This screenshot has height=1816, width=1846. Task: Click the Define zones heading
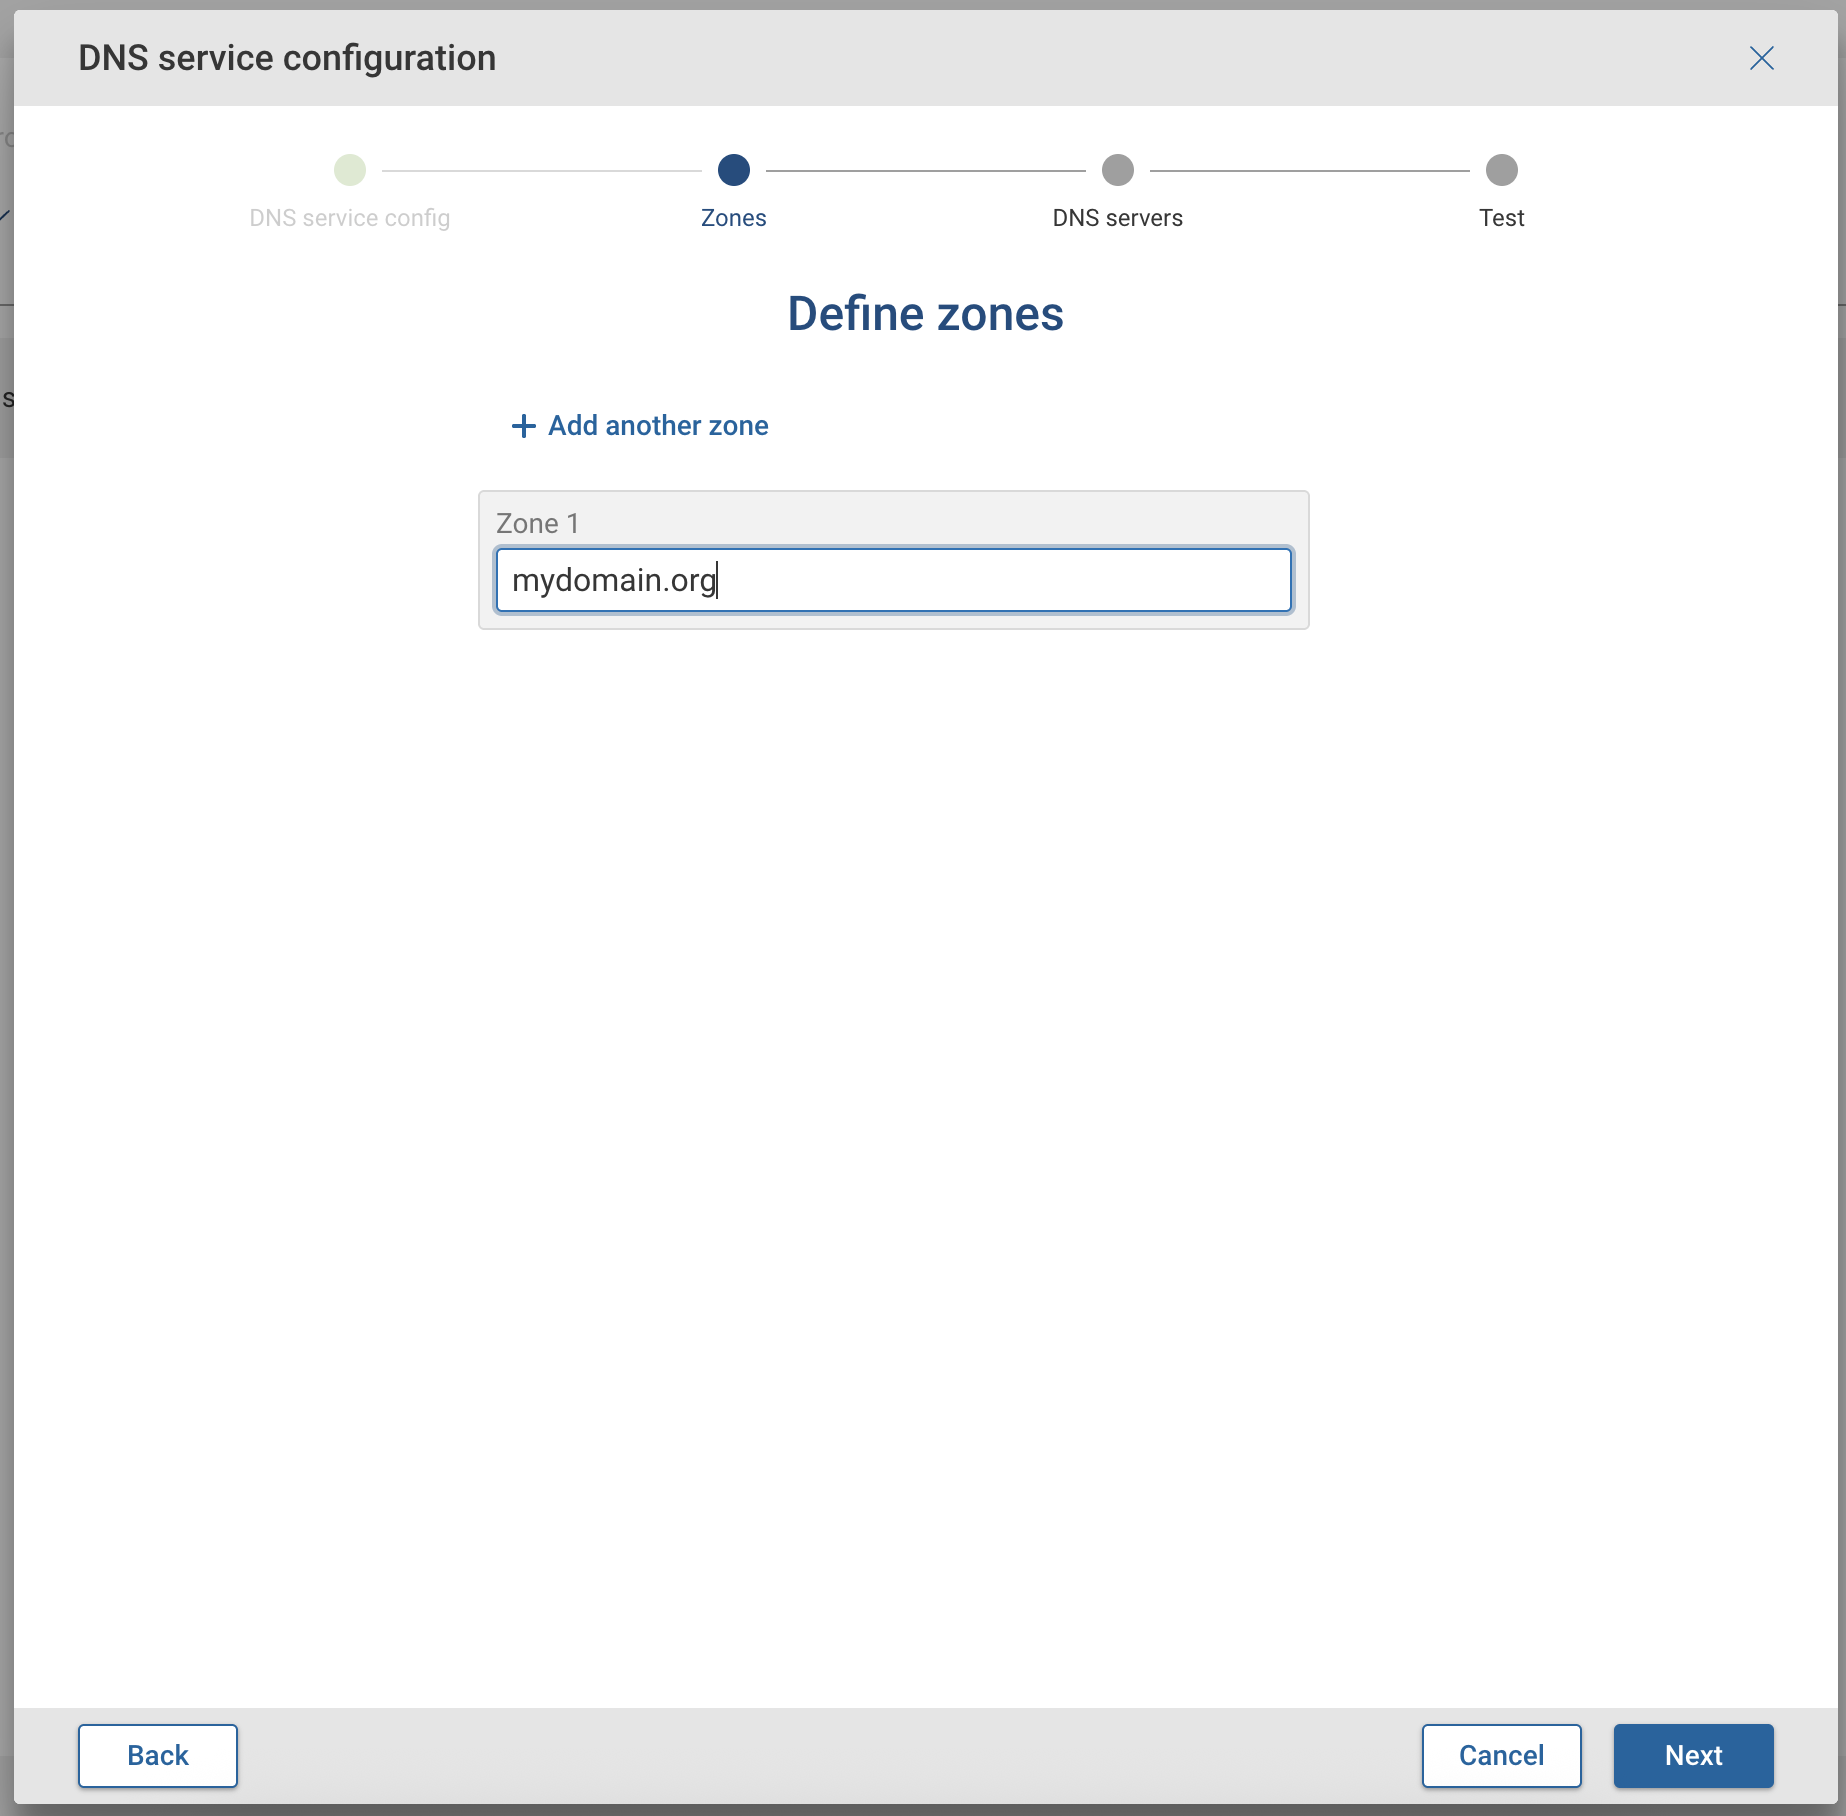pos(925,312)
